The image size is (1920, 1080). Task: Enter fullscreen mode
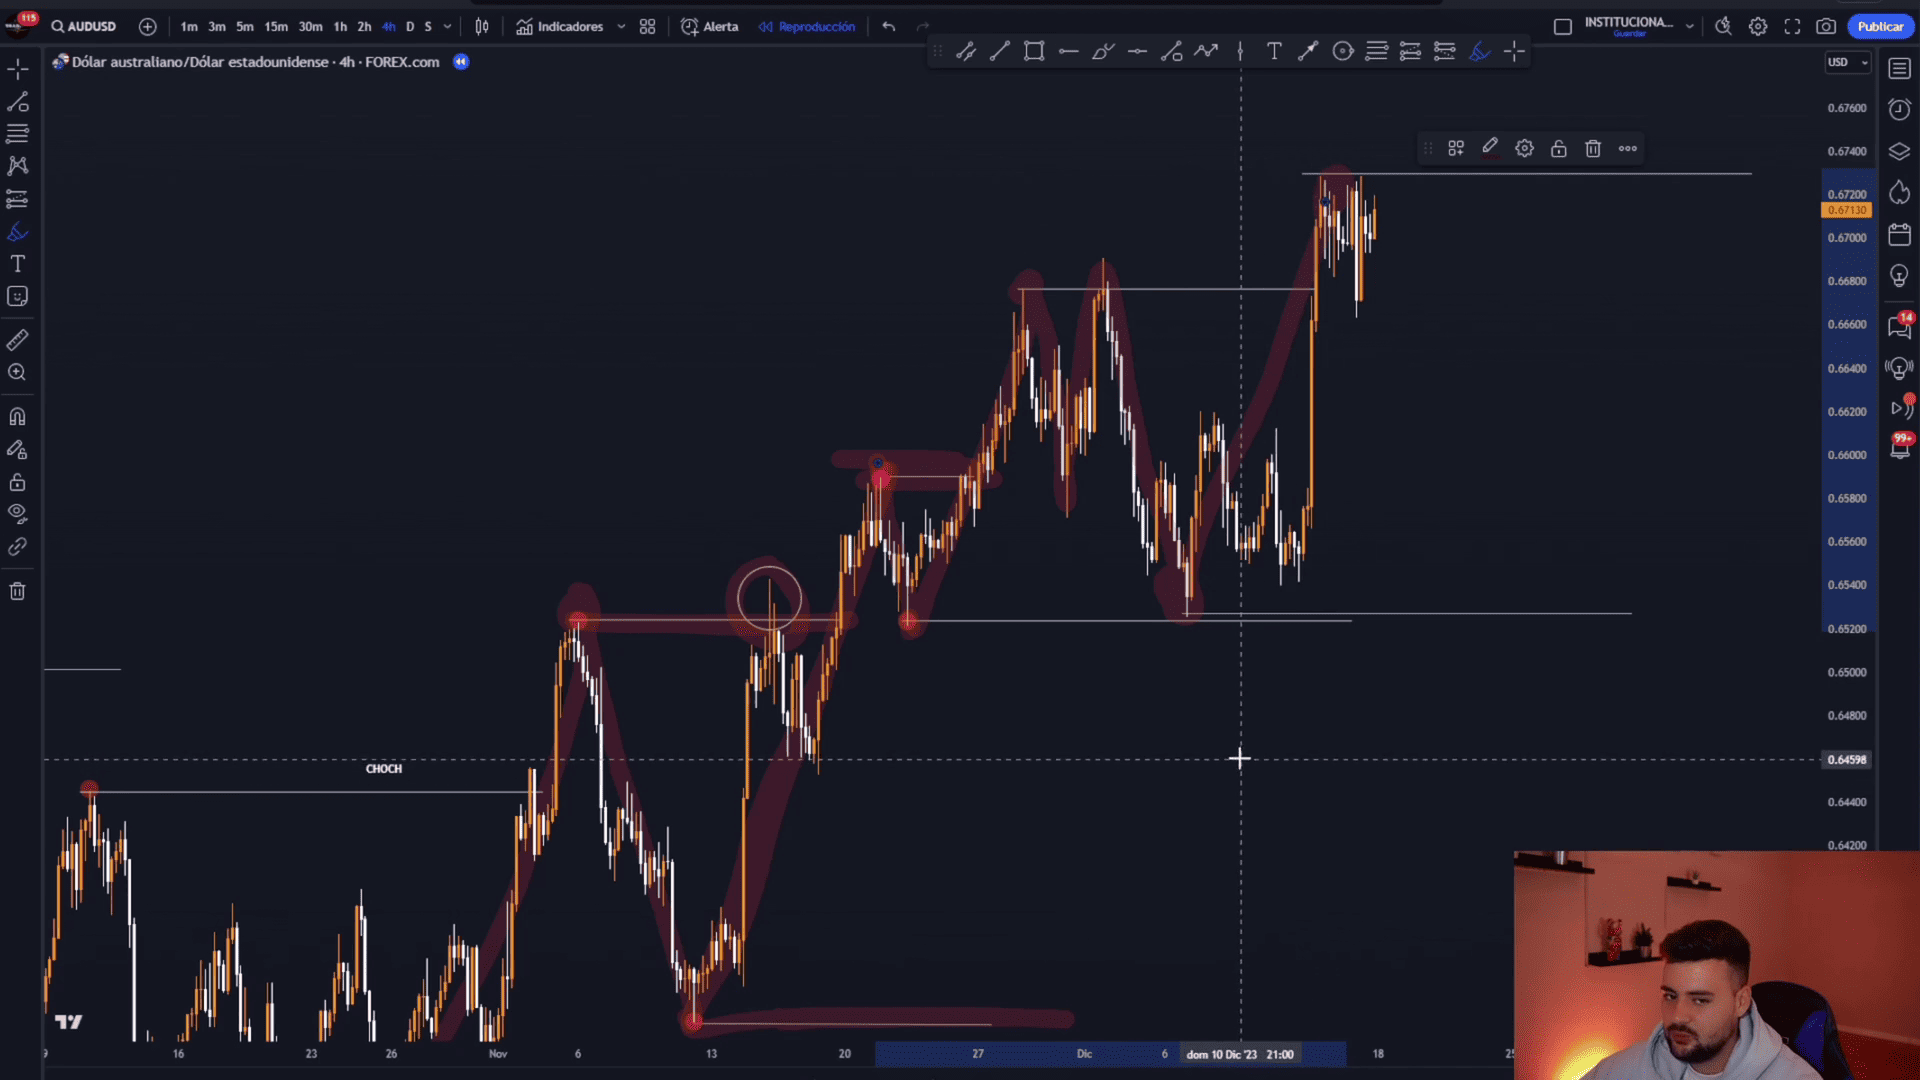click(x=1792, y=27)
